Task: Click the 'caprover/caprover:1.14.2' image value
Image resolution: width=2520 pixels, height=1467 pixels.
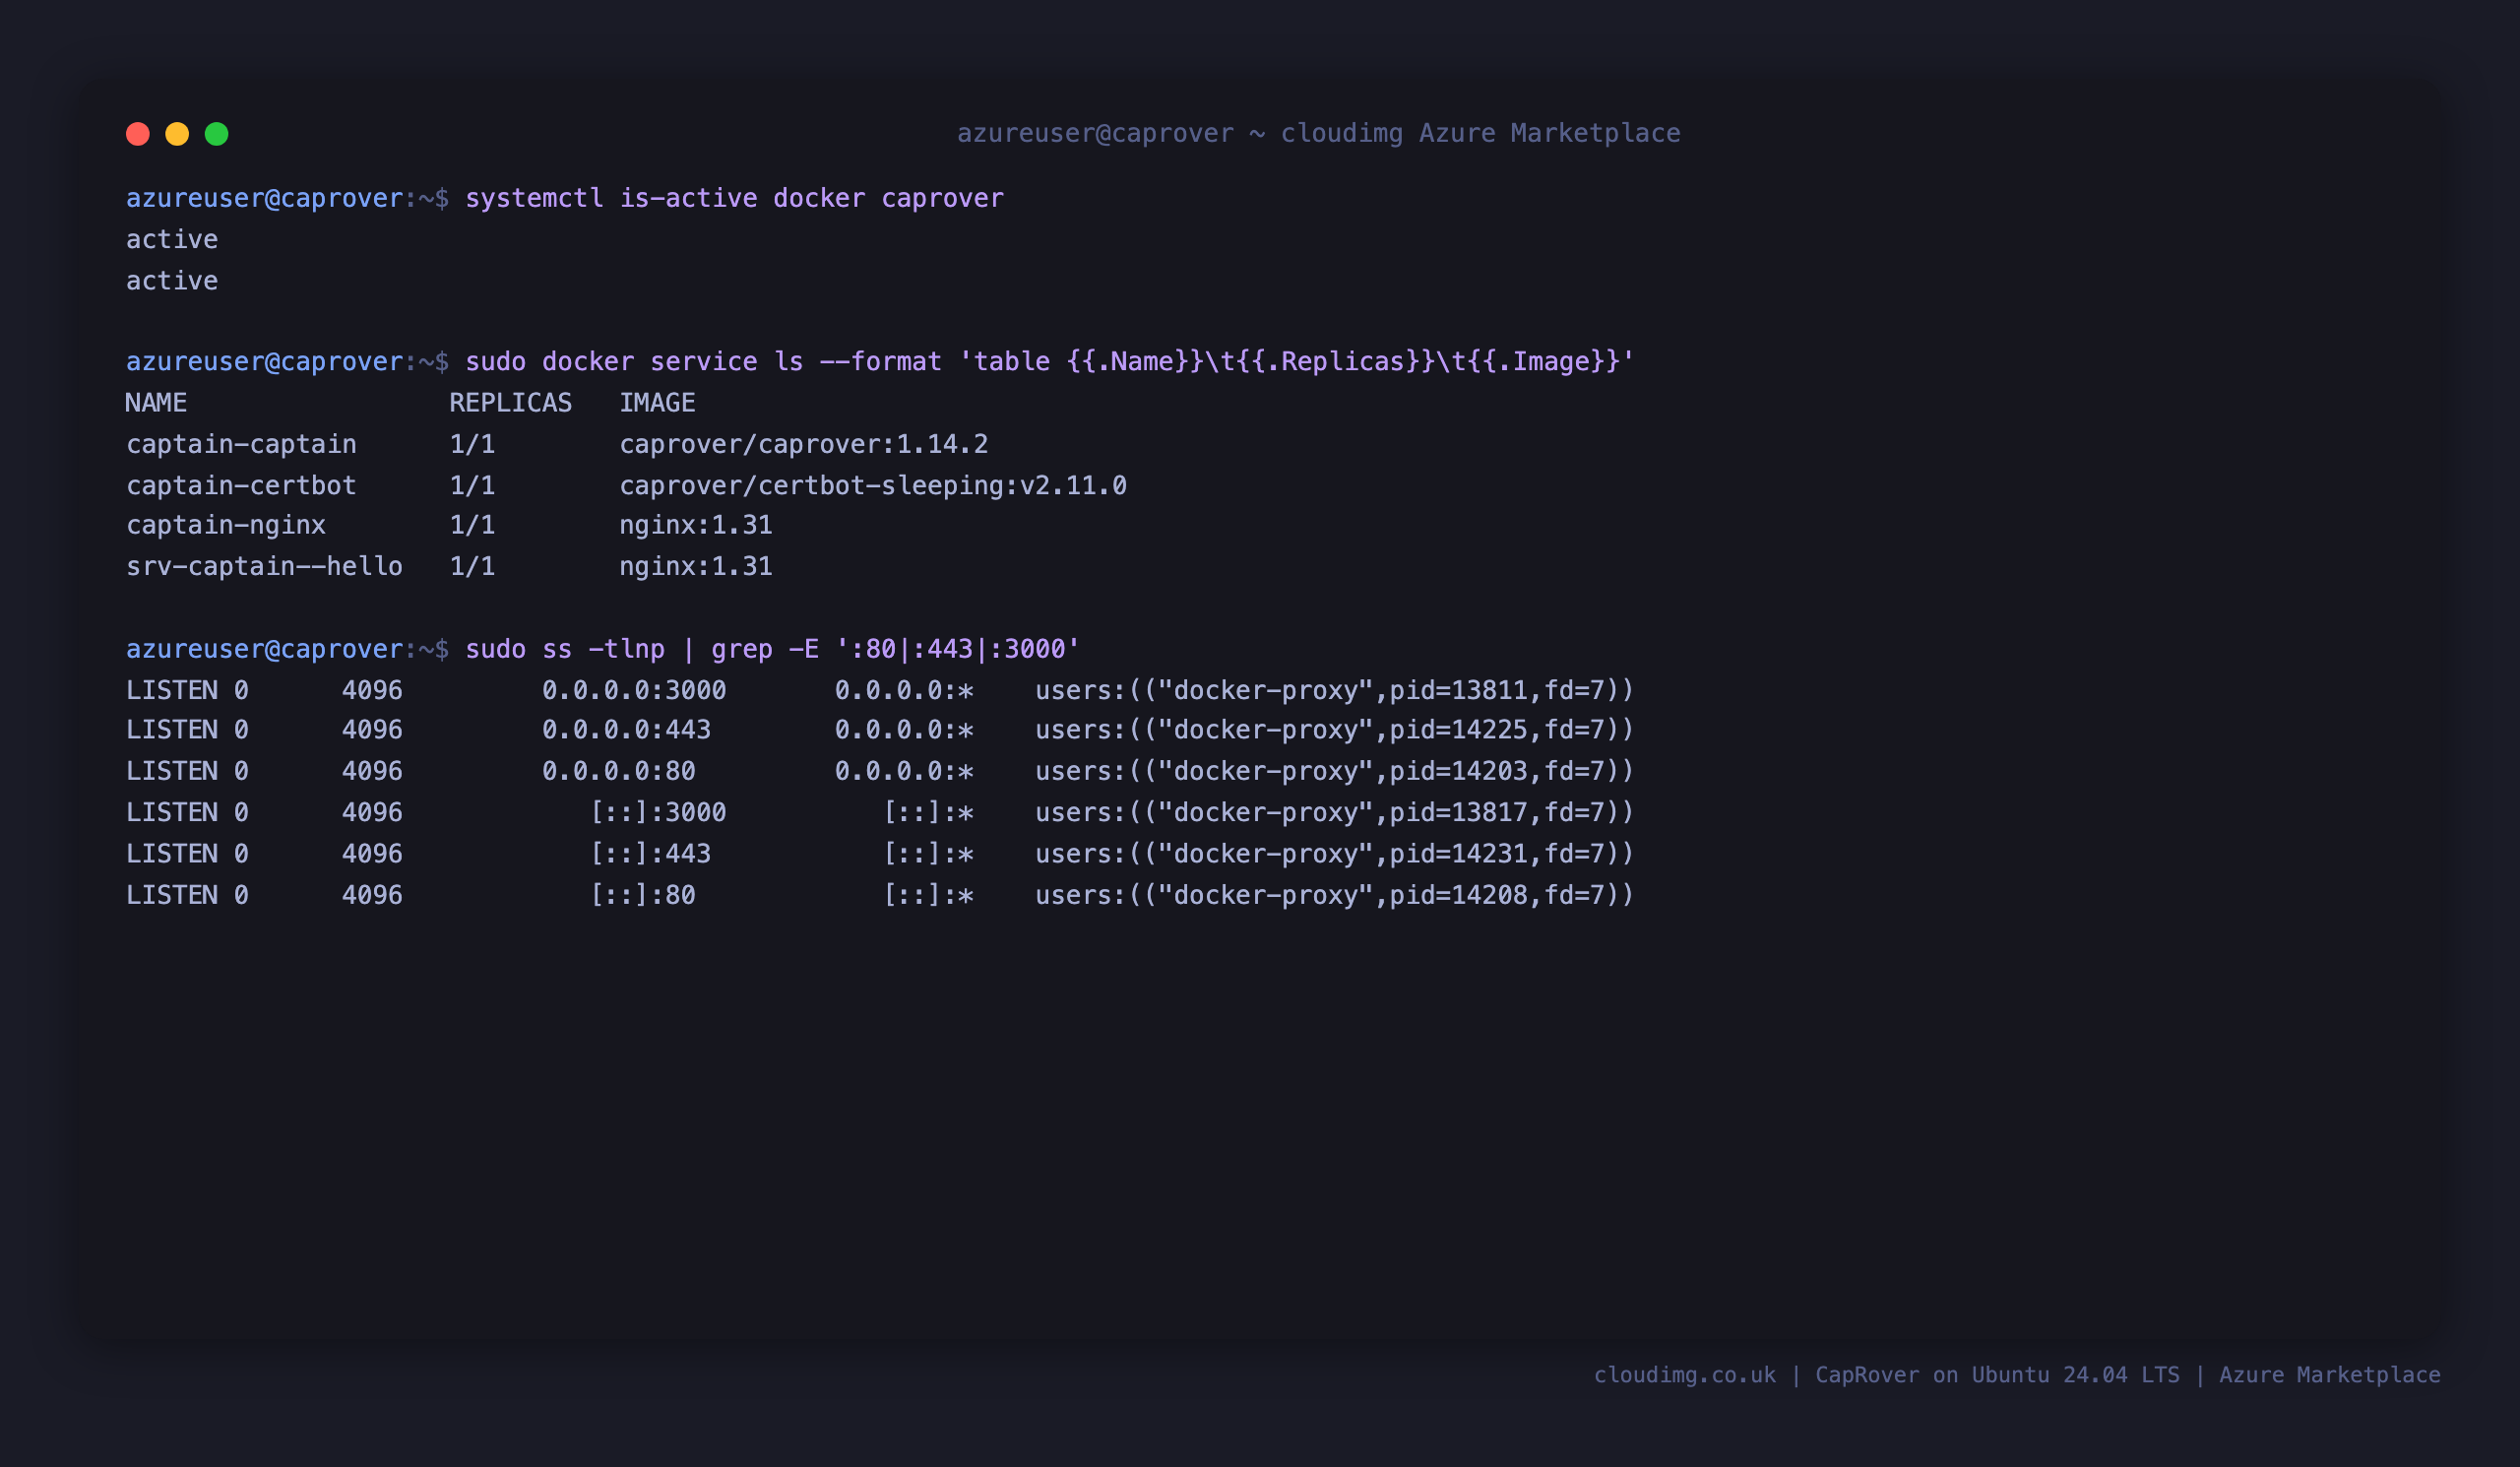Action: coord(803,444)
